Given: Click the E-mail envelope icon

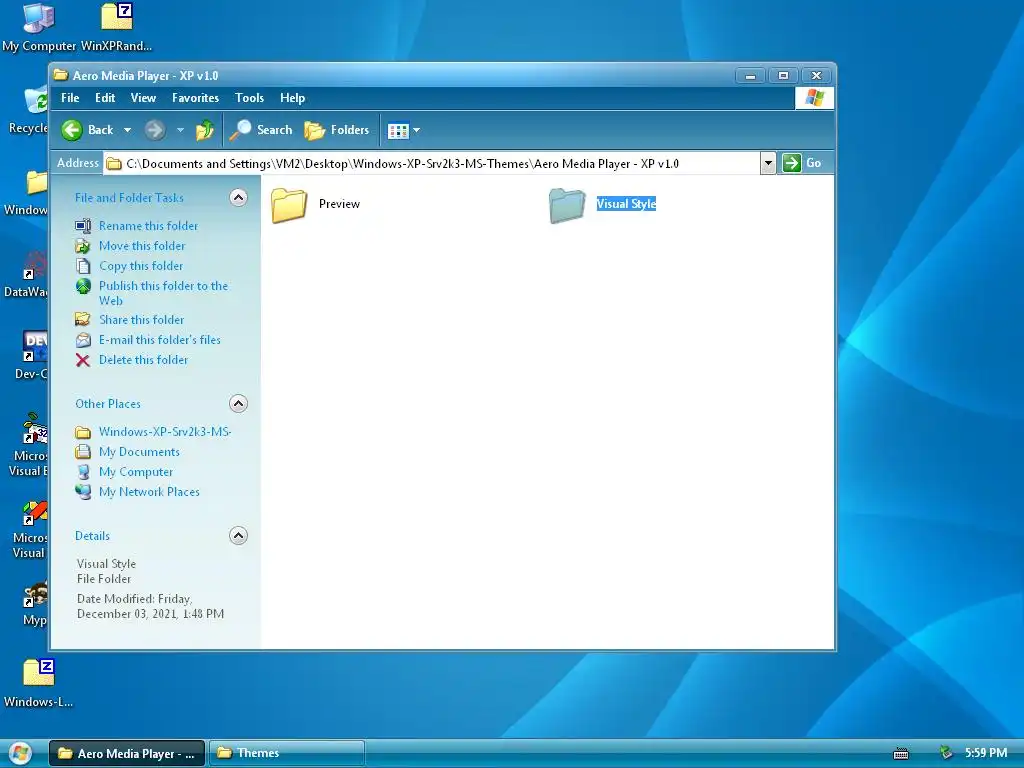Looking at the screenshot, I should 83,340.
